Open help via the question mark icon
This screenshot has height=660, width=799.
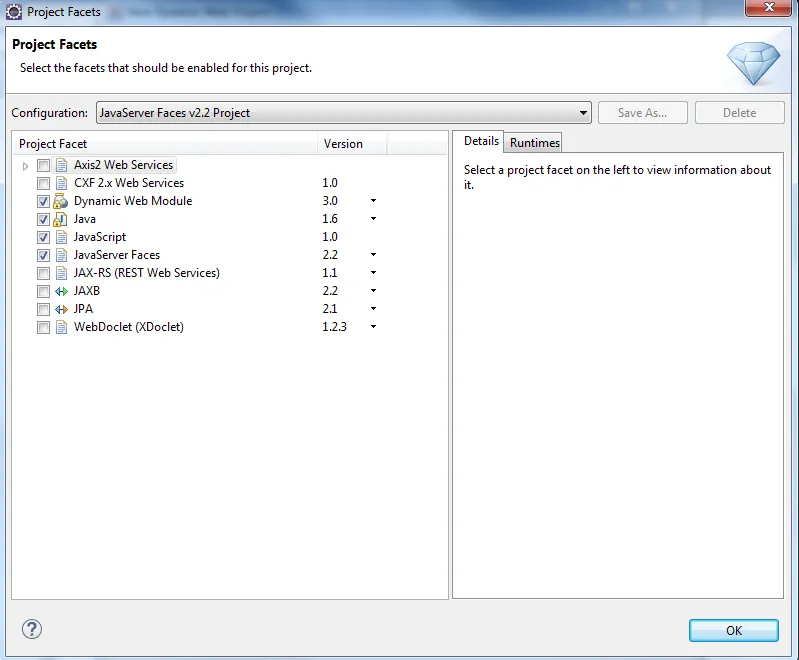click(x=32, y=629)
